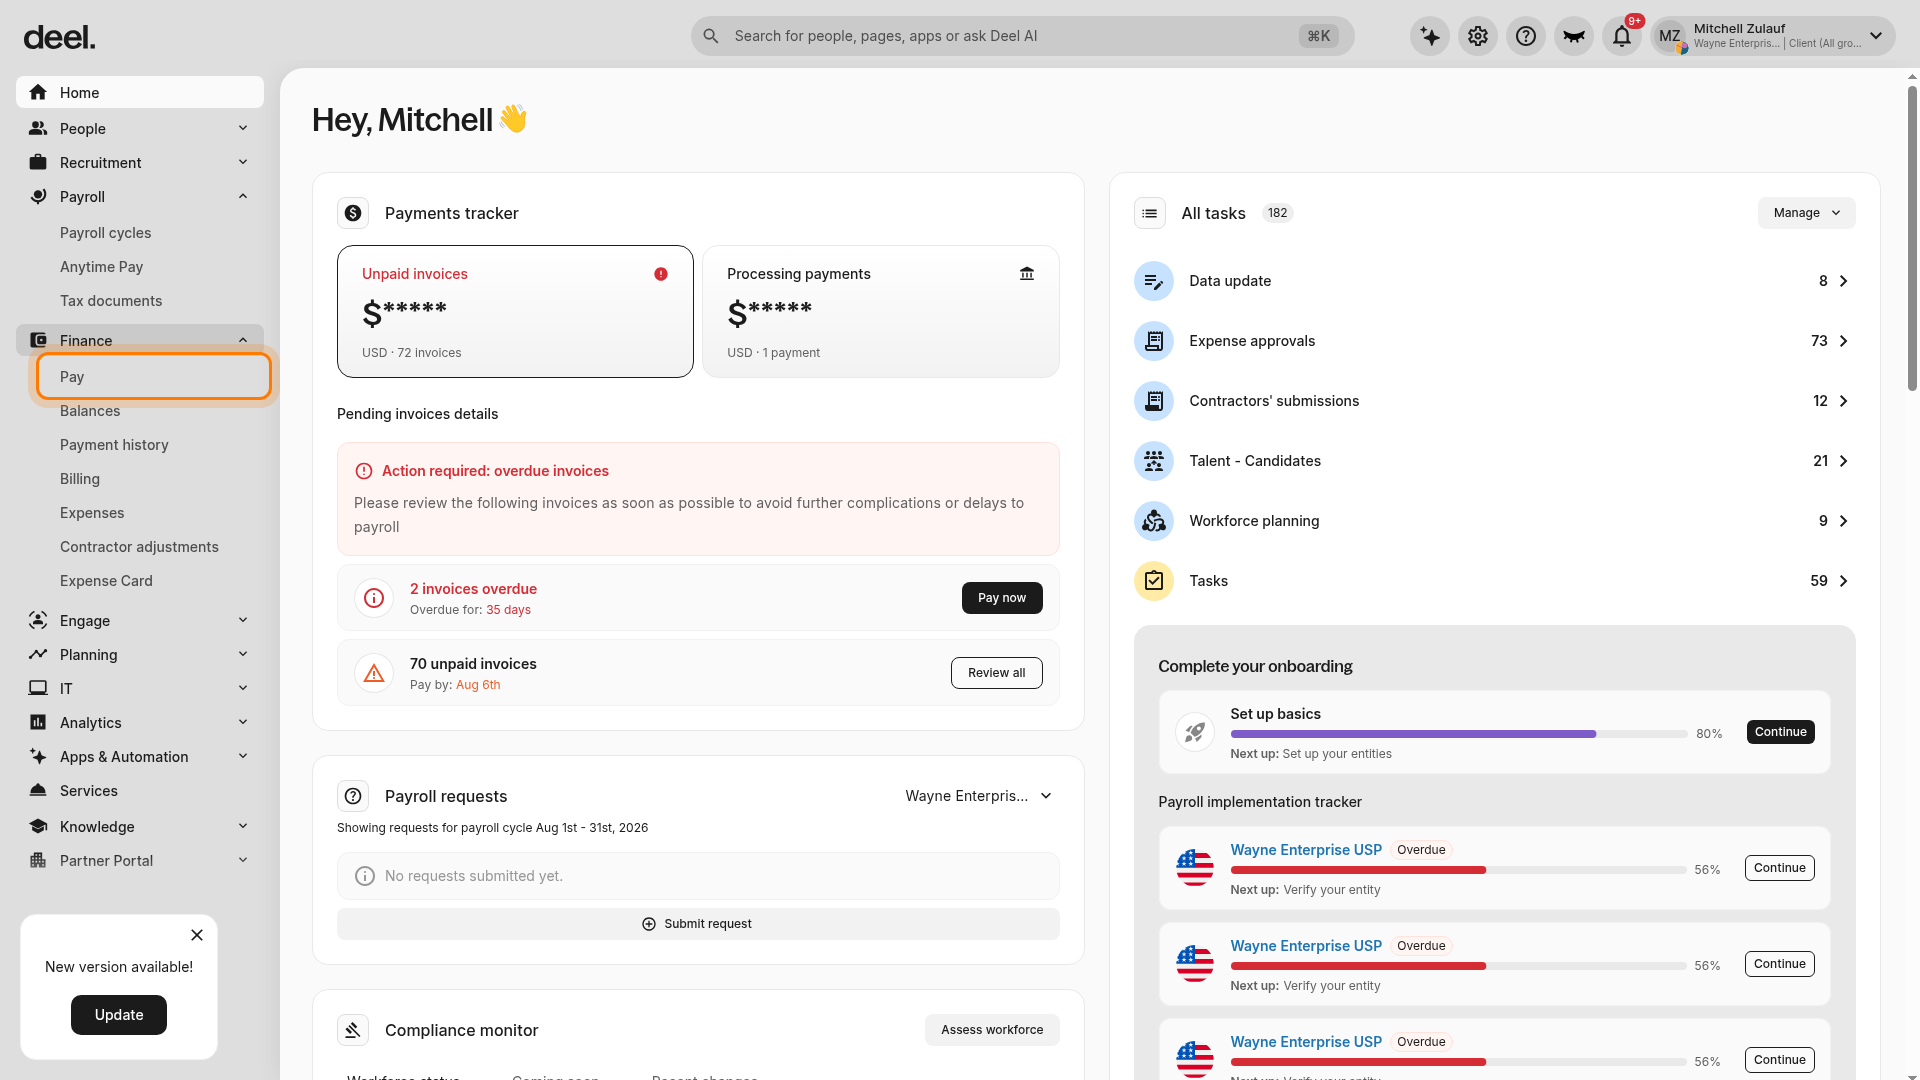Expand the Planning menu chevron
Image resolution: width=1920 pixels, height=1080 pixels.
coord(243,654)
